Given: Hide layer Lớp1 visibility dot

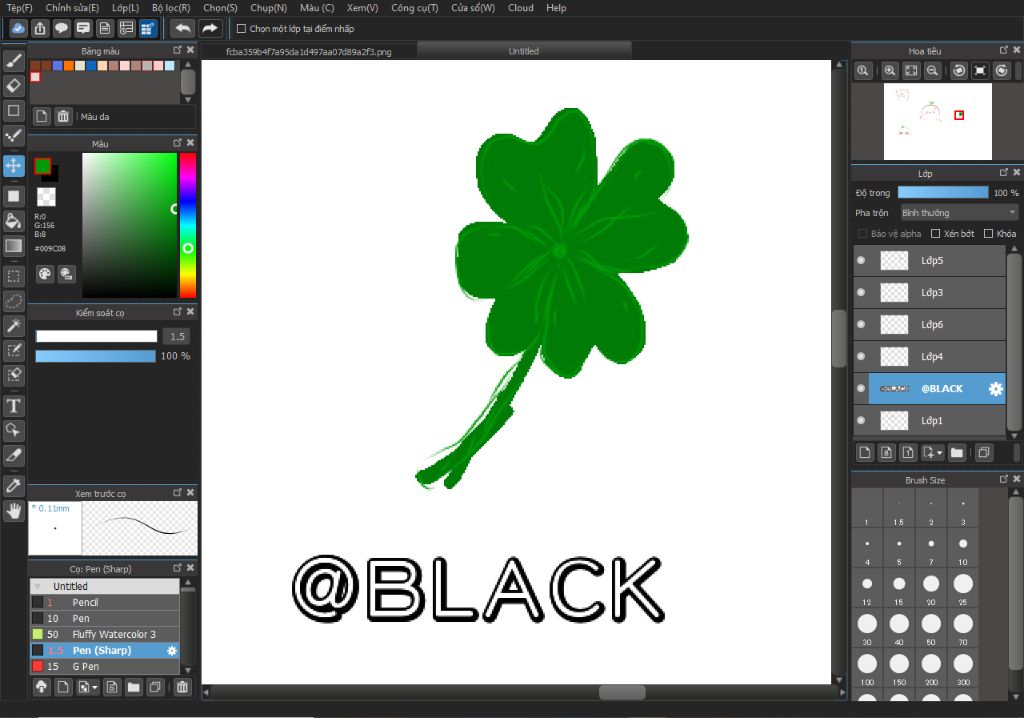Looking at the screenshot, I should point(861,420).
